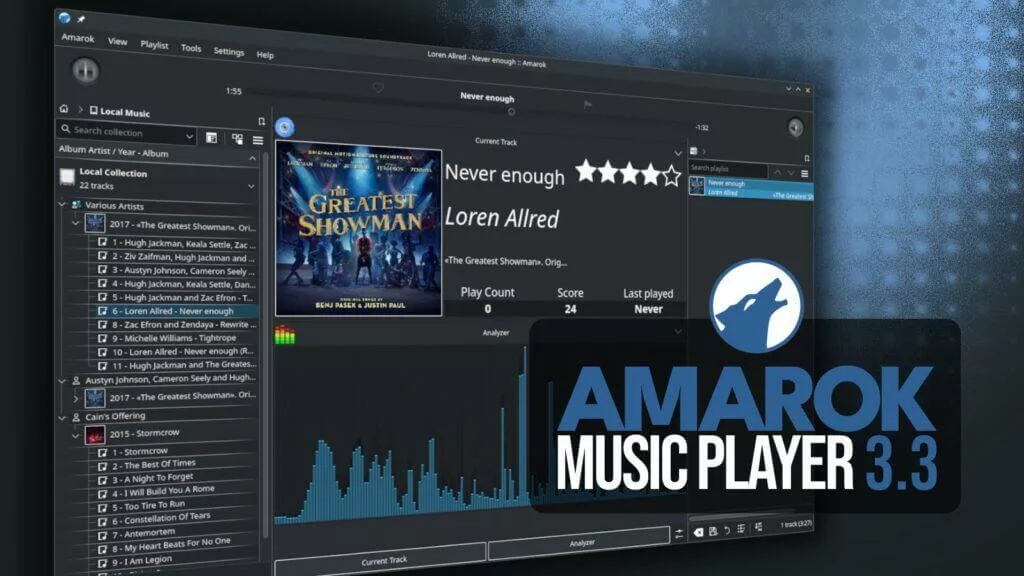1024x576 pixels.
Task: Open the View menu
Action: click(x=118, y=42)
